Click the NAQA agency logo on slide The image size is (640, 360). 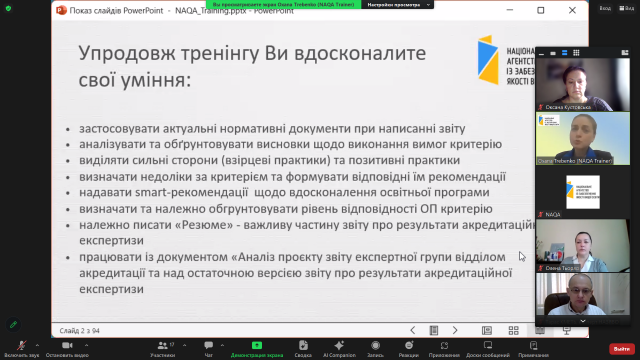tap(507, 60)
